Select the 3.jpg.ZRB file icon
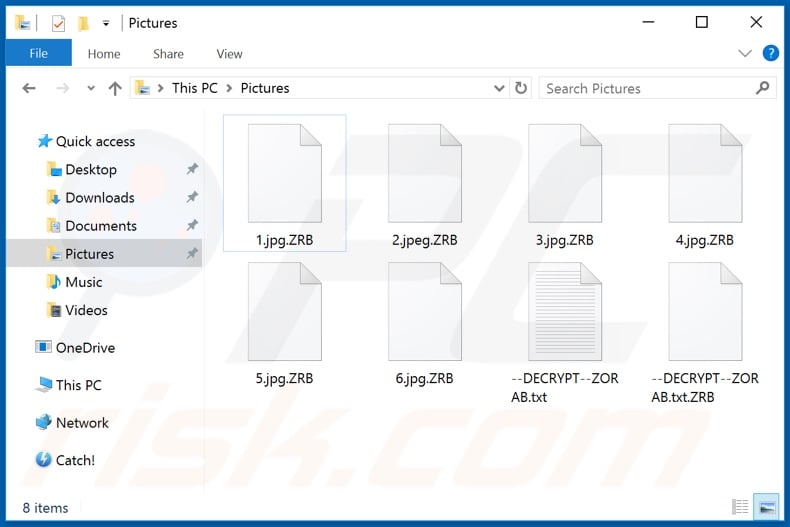790x527 pixels. 565,173
